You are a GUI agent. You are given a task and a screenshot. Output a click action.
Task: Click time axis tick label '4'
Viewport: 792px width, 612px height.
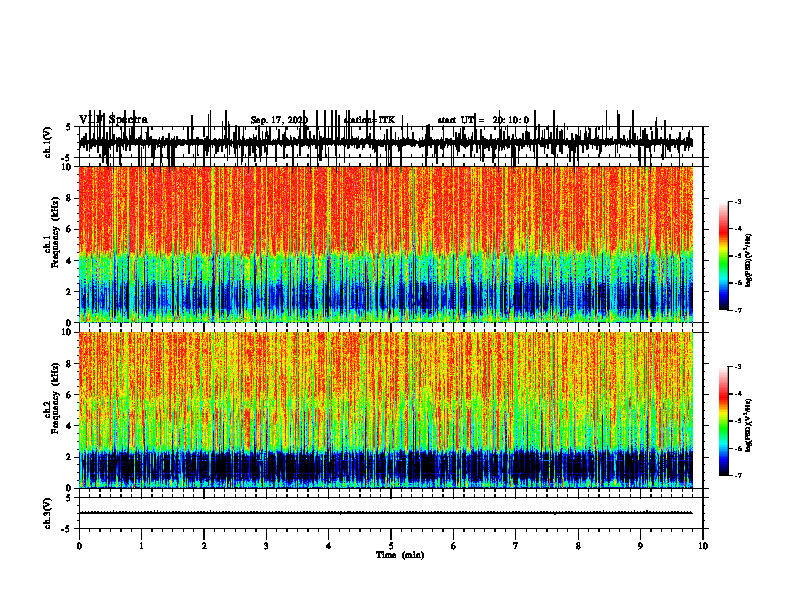click(329, 546)
